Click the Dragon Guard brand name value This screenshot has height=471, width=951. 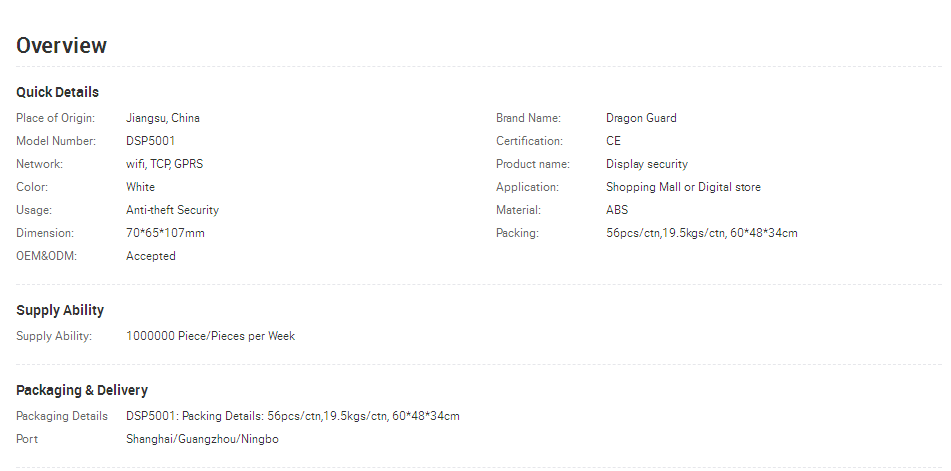[x=641, y=118]
